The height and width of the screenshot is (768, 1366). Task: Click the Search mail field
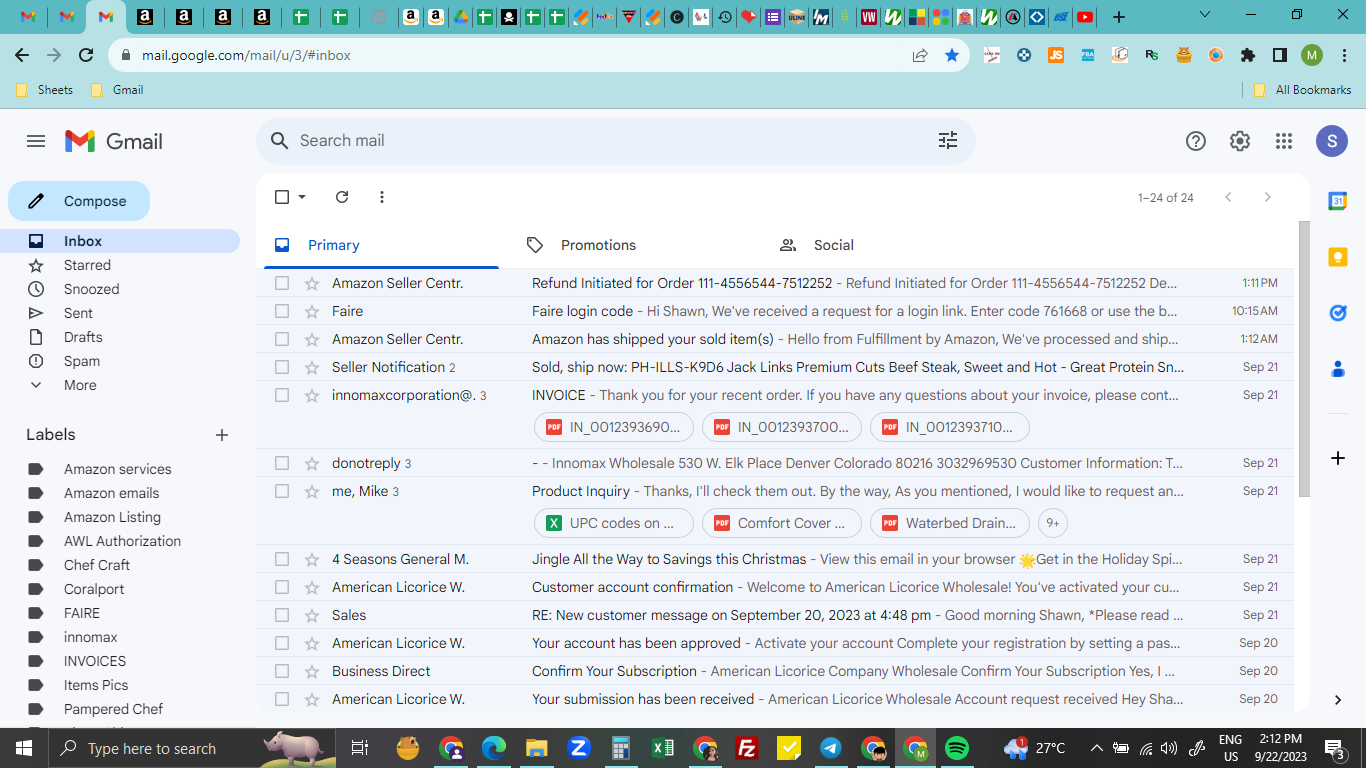(615, 141)
